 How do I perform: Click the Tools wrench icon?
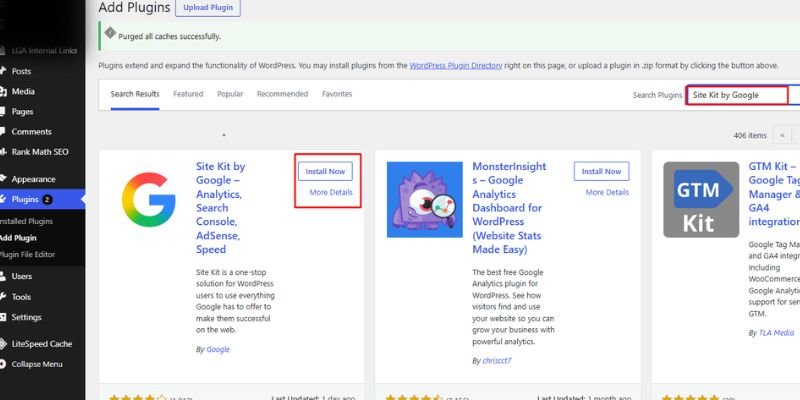[3, 296]
